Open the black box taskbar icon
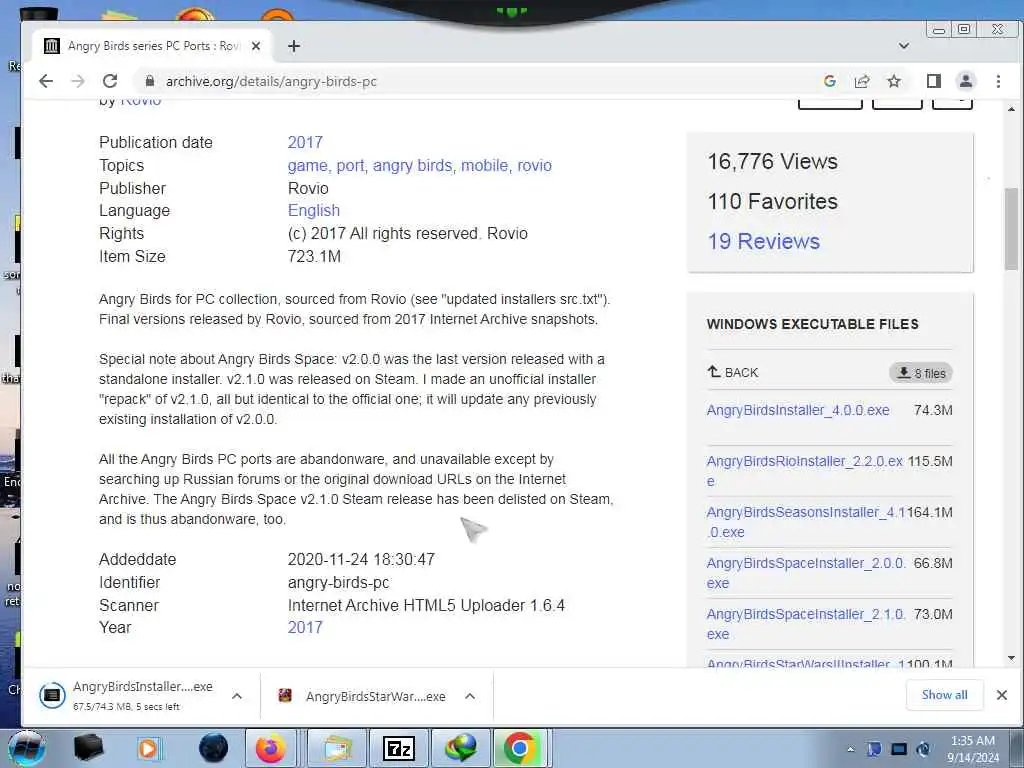The height and width of the screenshot is (768, 1024). pyautogui.click(x=89, y=748)
